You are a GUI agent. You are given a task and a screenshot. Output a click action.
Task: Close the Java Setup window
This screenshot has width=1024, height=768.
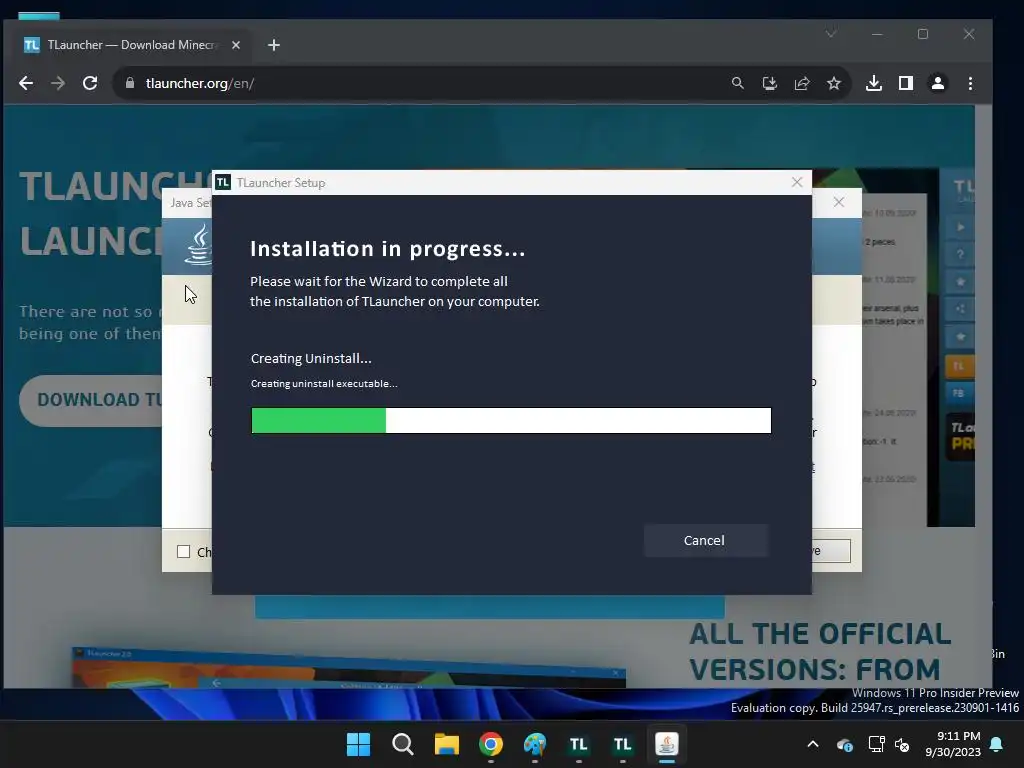pyautogui.click(x=839, y=202)
